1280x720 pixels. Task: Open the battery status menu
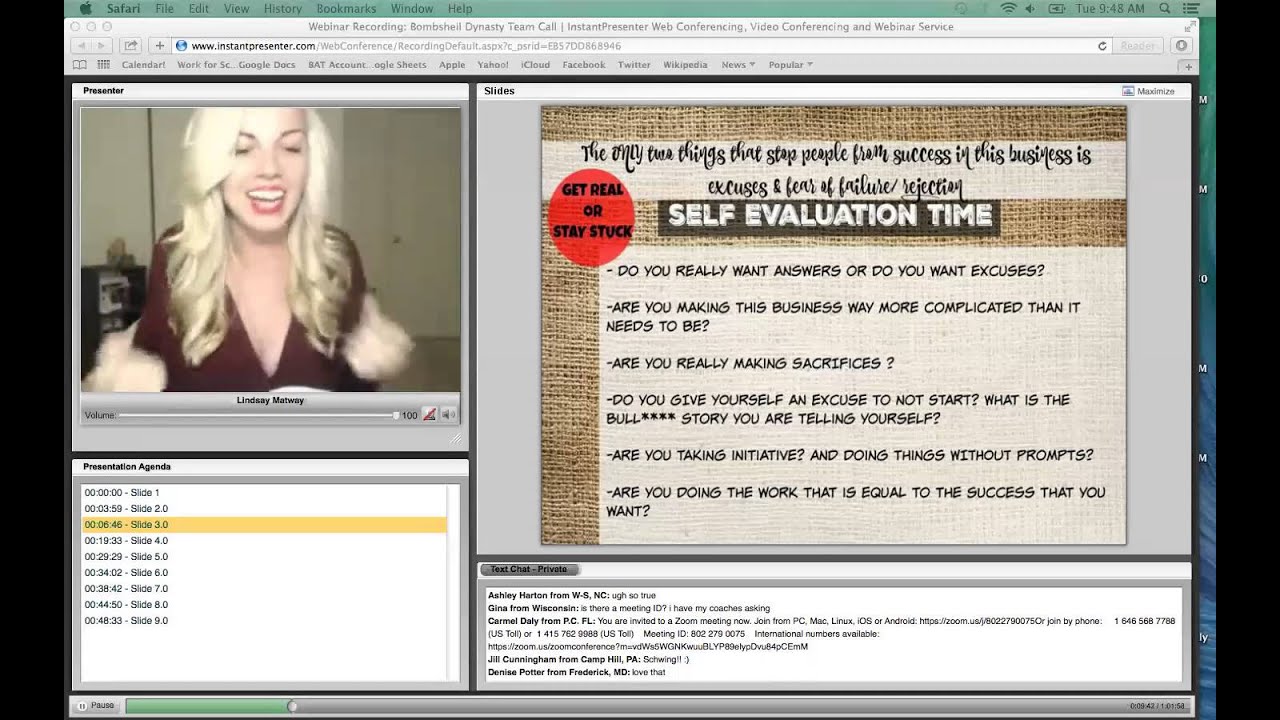click(1057, 9)
